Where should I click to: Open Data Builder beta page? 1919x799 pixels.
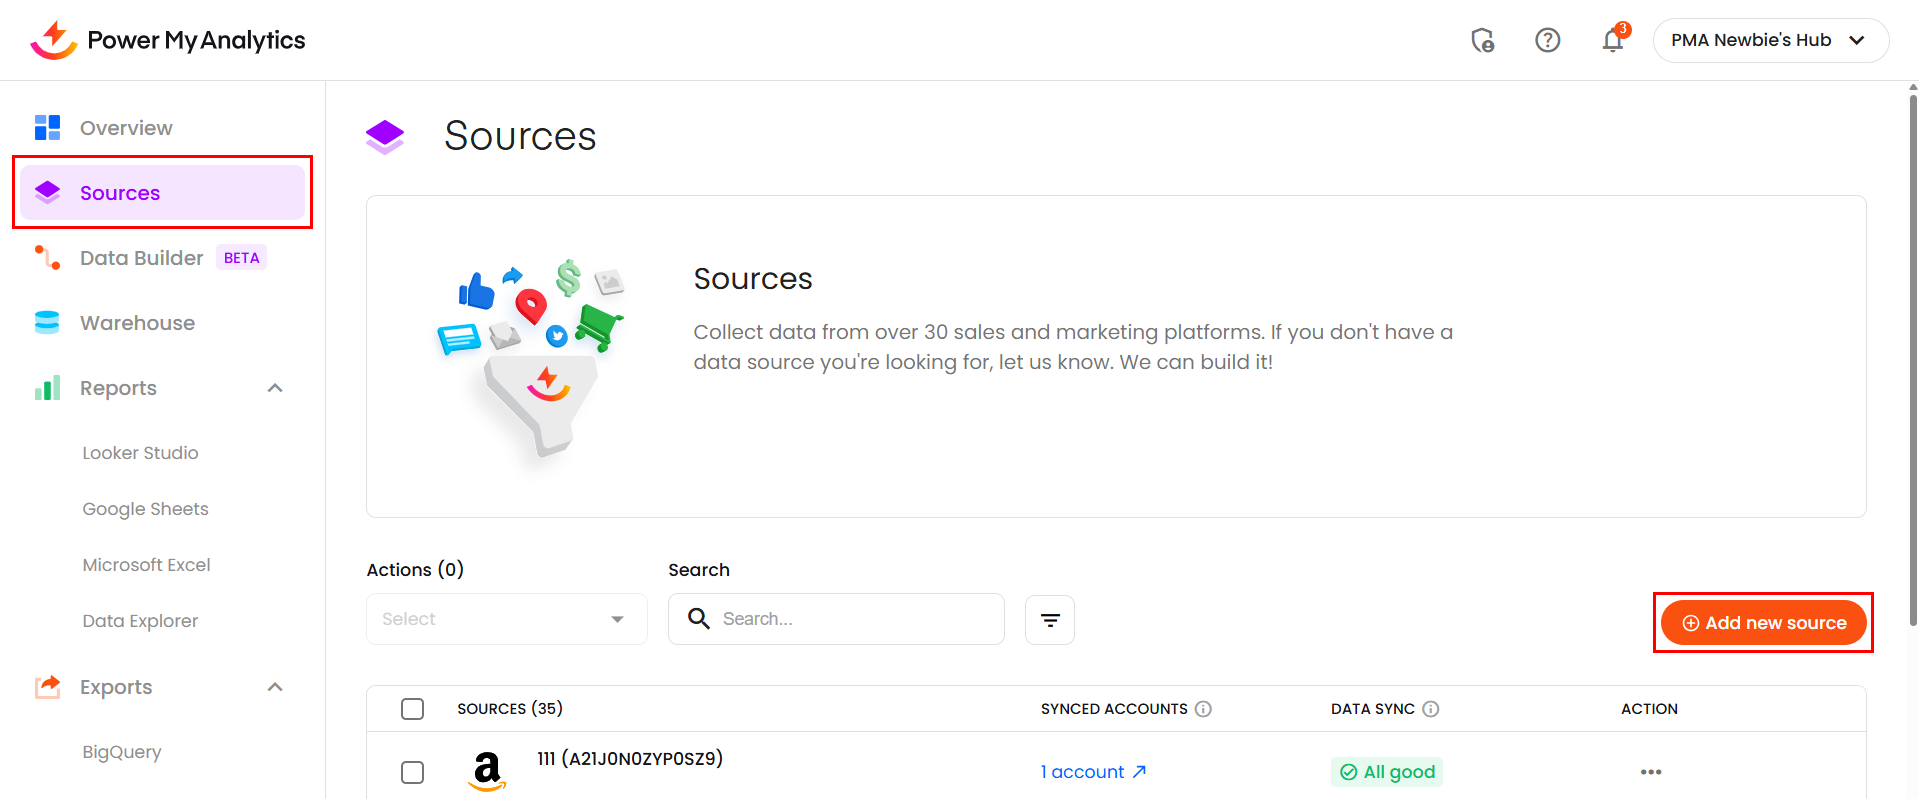click(x=141, y=258)
